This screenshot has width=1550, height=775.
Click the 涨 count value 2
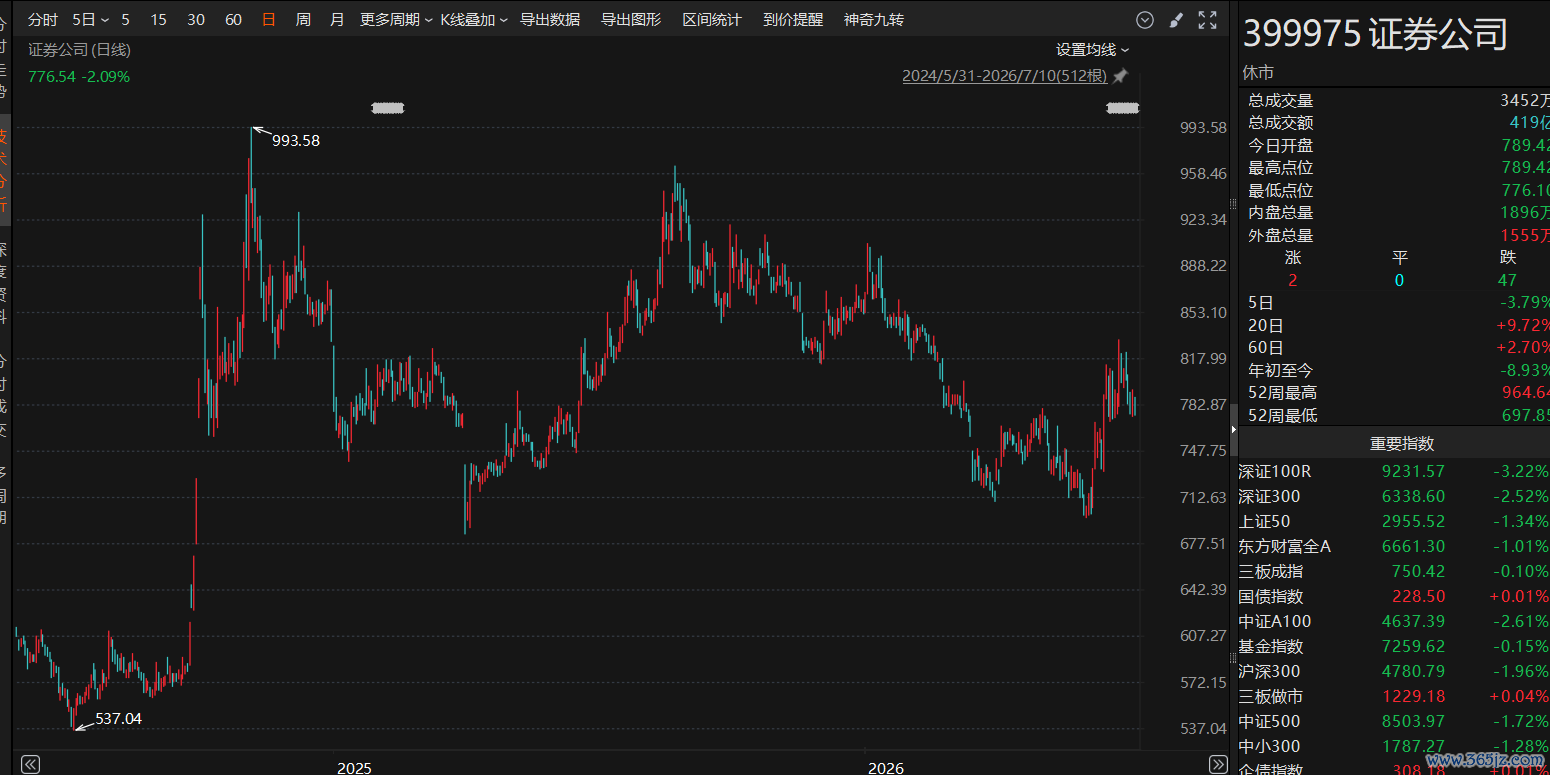coord(1293,280)
